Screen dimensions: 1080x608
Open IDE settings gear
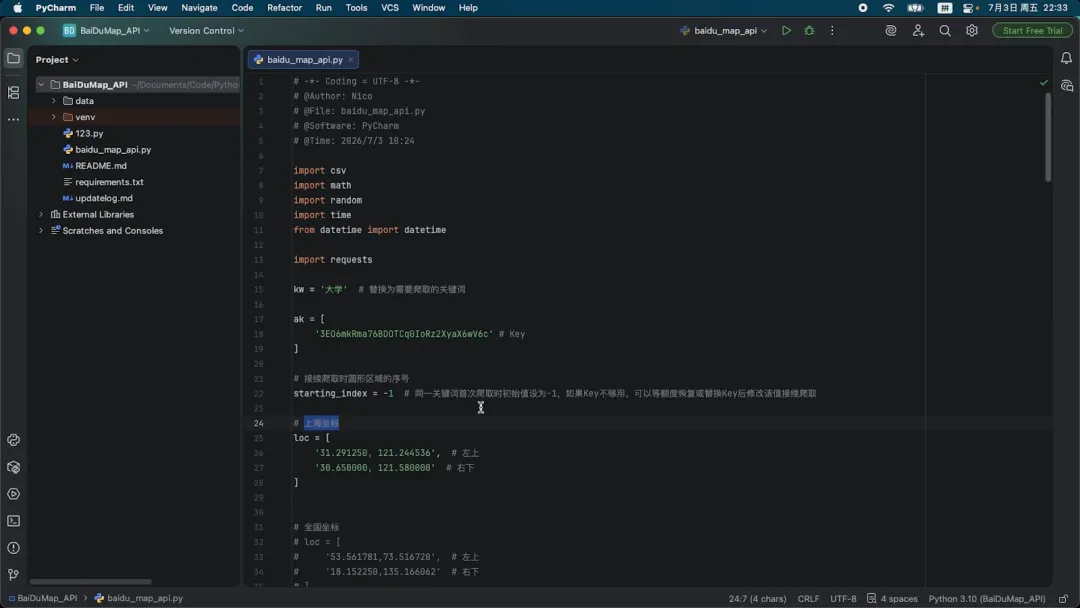pyautogui.click(x=972, y=31)
